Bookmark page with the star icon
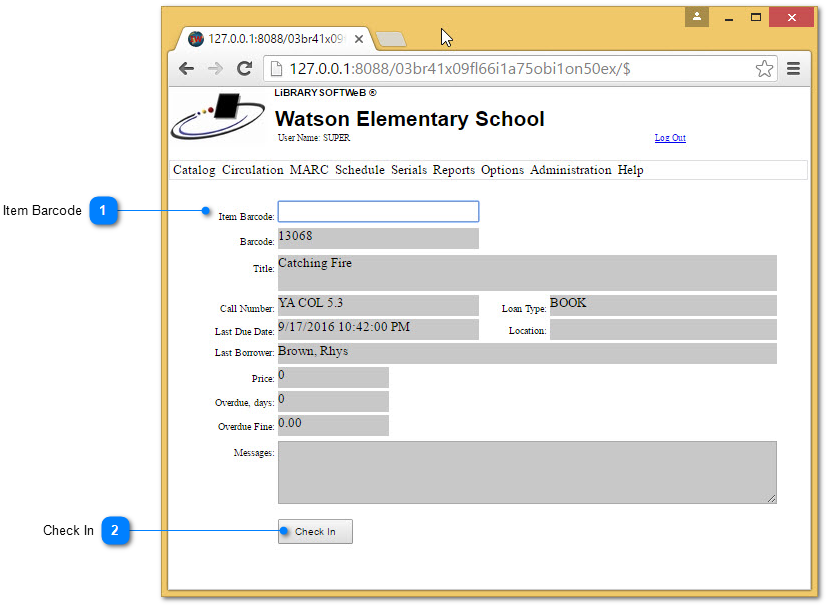The height and width of the screenshot is (607, 828). [764, 69]
